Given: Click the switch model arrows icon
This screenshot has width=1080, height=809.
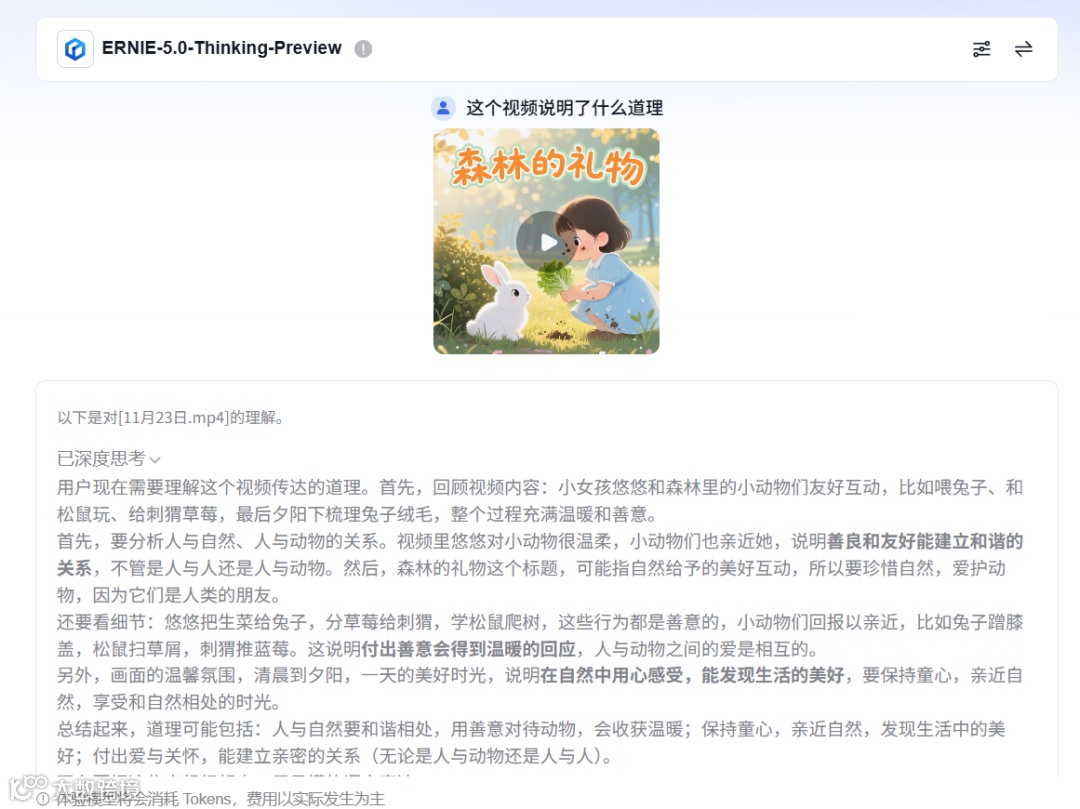Looking at the screenshot, I should point(1024,49).
